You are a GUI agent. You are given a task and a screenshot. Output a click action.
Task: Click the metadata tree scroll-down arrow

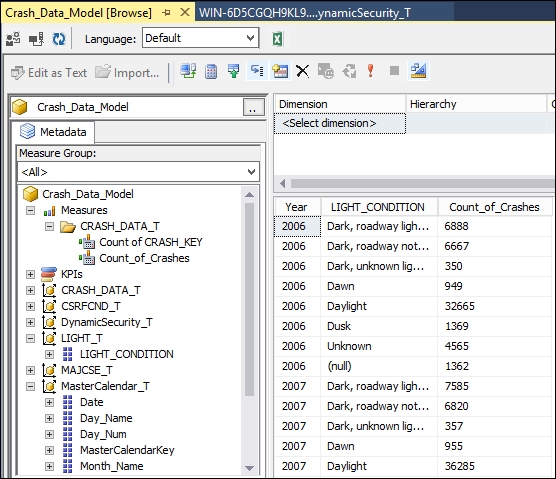click(x=249, y=468)
